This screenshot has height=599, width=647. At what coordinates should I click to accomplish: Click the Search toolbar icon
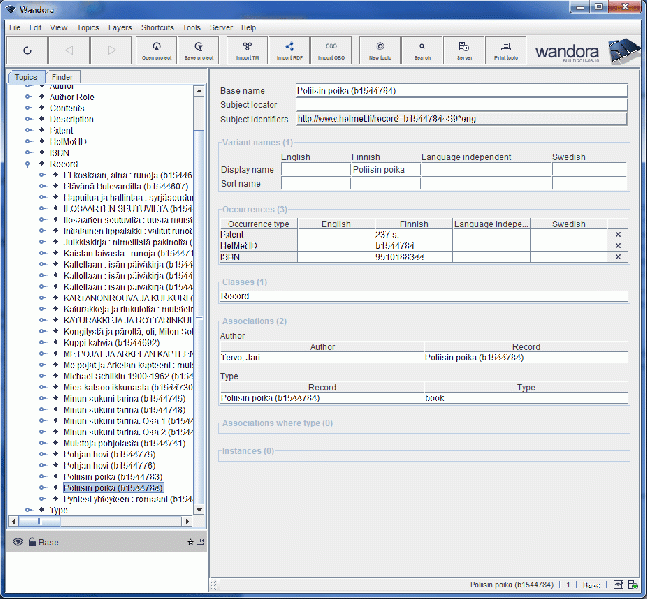pos(422,49)
